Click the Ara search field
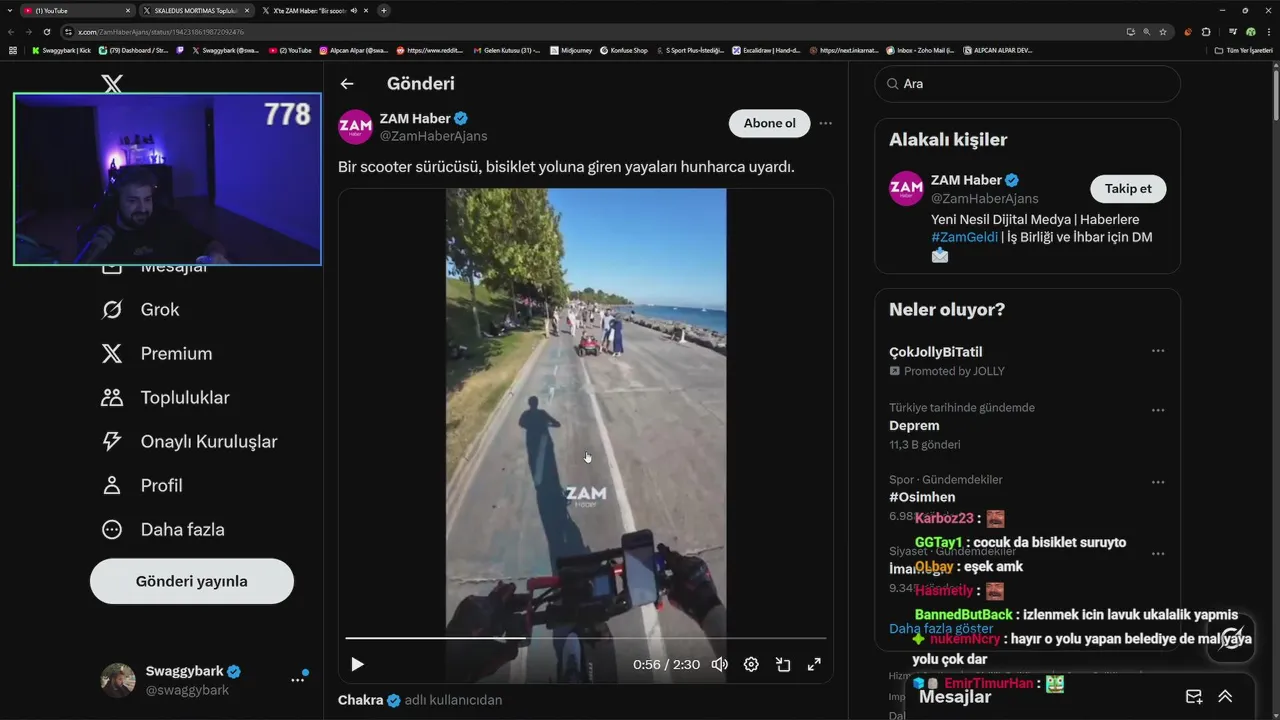Screen dimensions: 1280x720 1027,84
